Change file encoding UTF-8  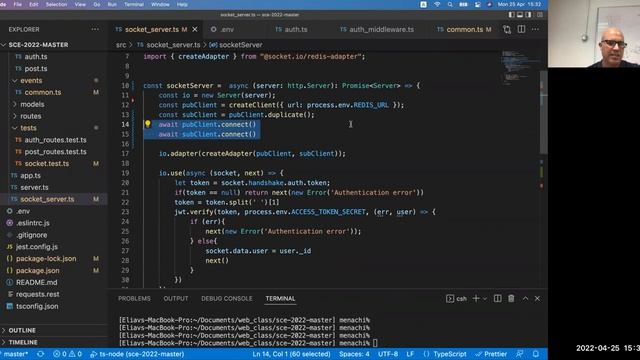(388, 354)
